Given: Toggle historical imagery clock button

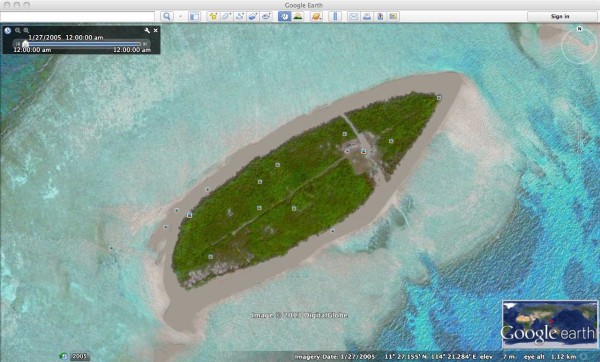Looking at the screenshot, I should [284, 16].
